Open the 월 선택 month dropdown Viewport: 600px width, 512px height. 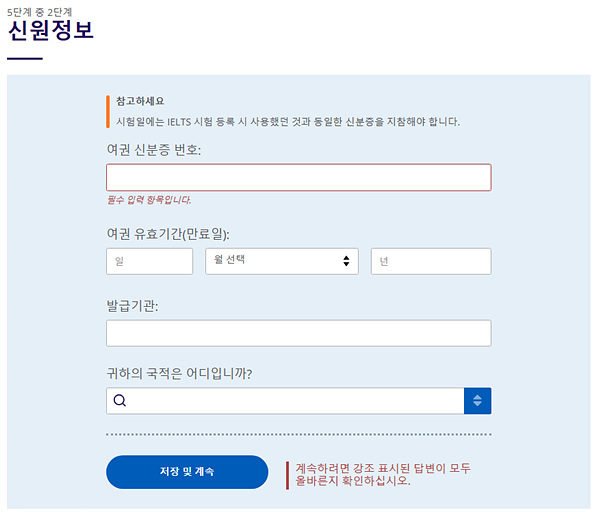(281, 261)
